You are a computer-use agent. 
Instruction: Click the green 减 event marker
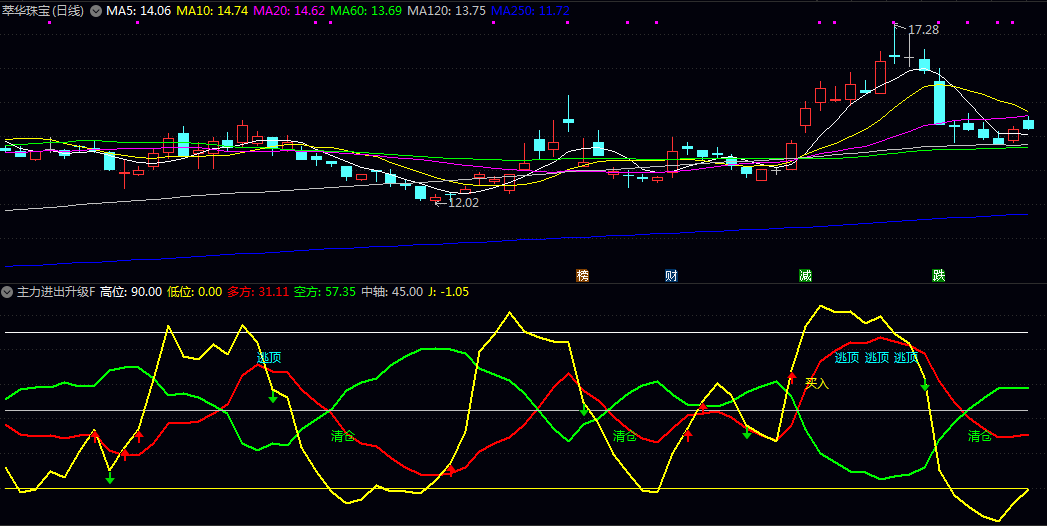[x=805, y=275]
